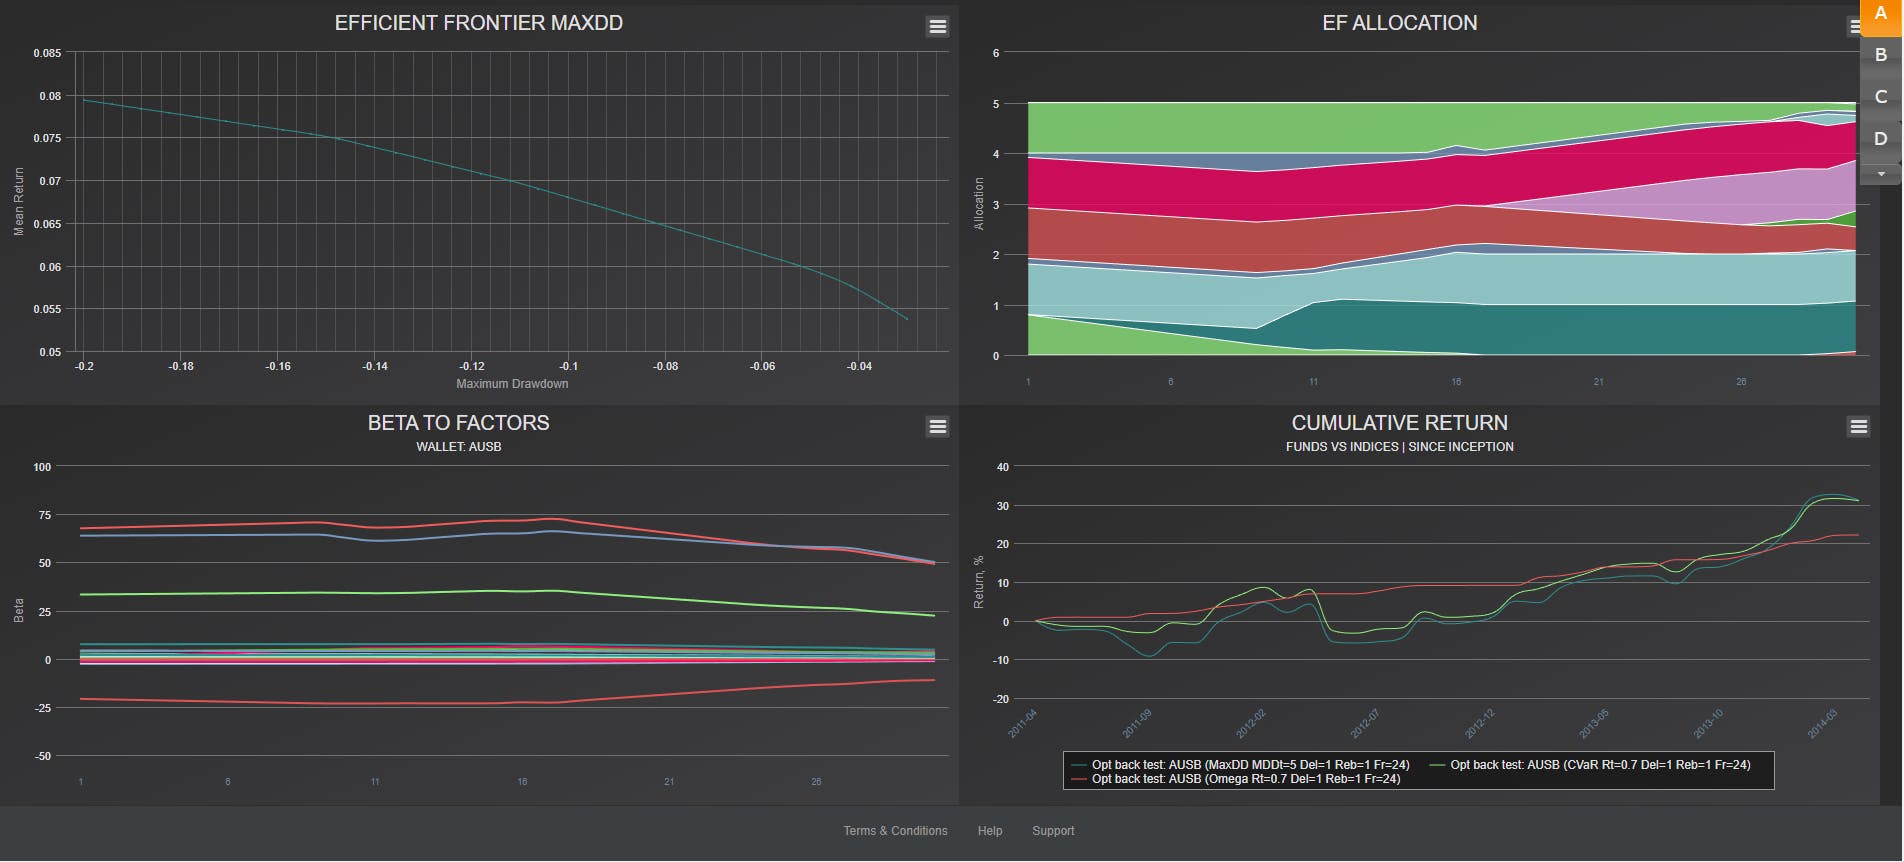The image size is (1904, 862).
Task: Open the Support link
Action: pyautogui.click(x=1053, y=831)
